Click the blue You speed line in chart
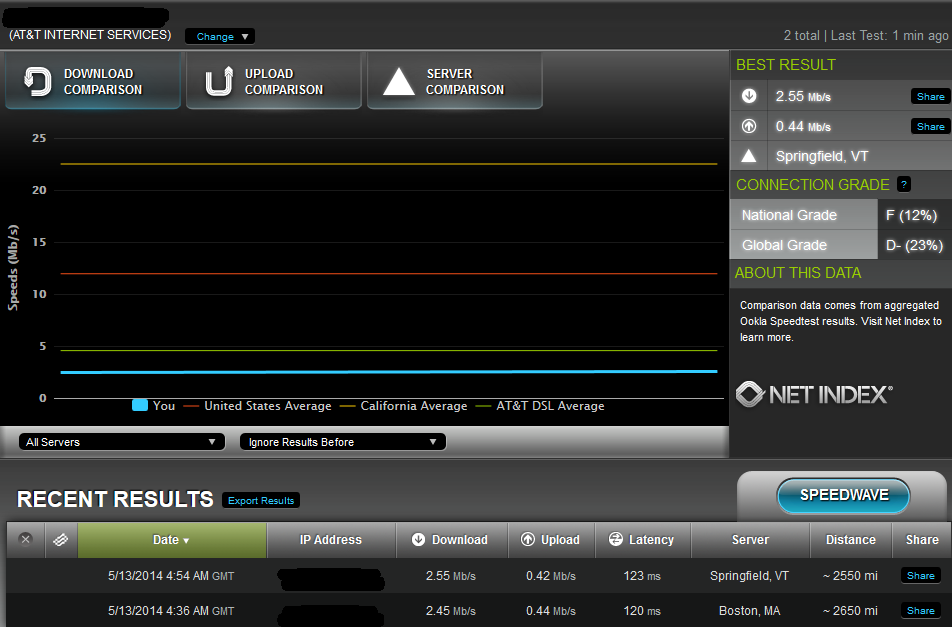The image size is (952, 627). (x=389, y=371)
